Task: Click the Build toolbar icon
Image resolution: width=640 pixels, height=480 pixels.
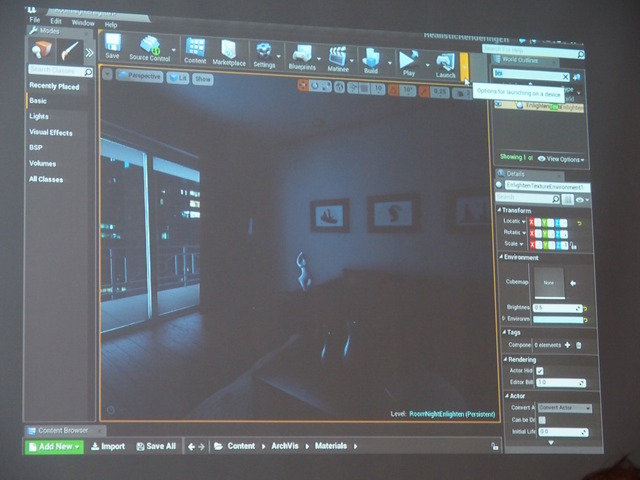Action: [x=371, y=60]
